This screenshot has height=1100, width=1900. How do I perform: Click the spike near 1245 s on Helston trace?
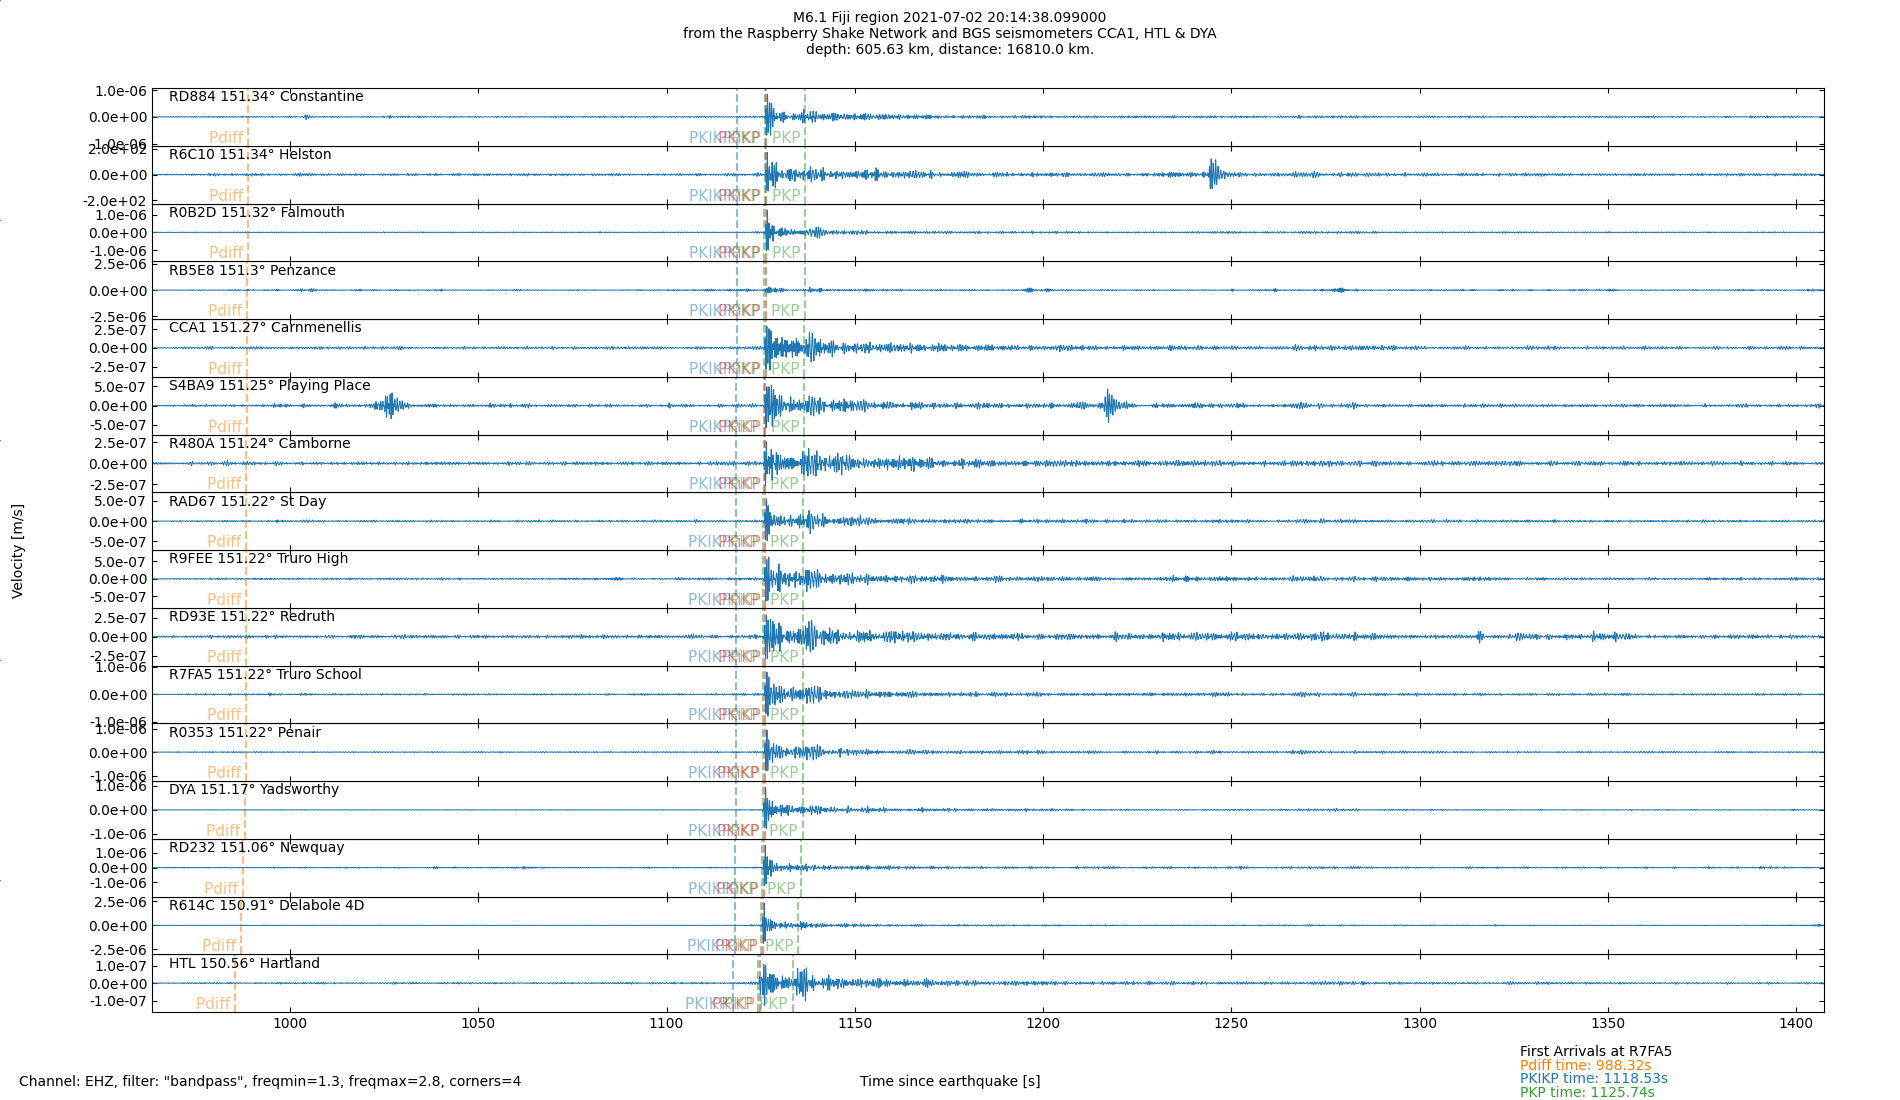tap(1213, 174)
